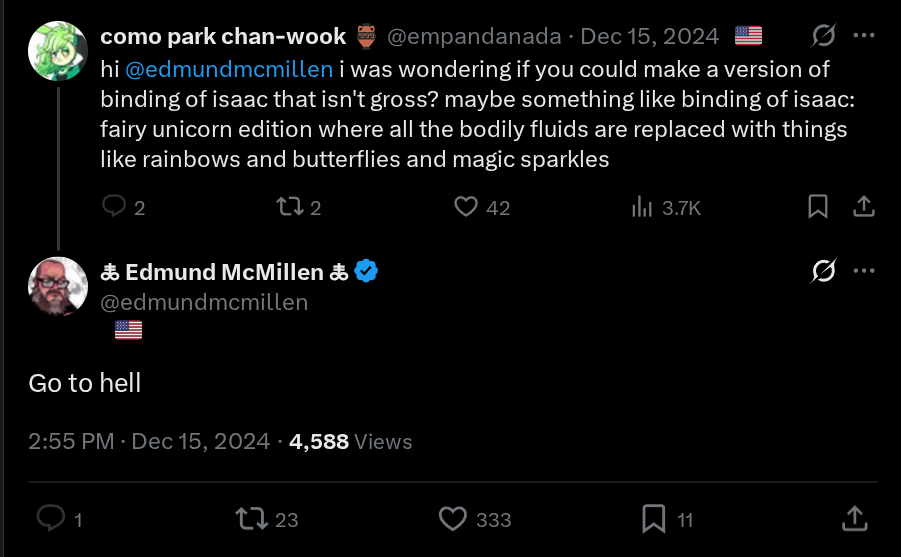Open more options on Edmund McMillen's reply

864,272
